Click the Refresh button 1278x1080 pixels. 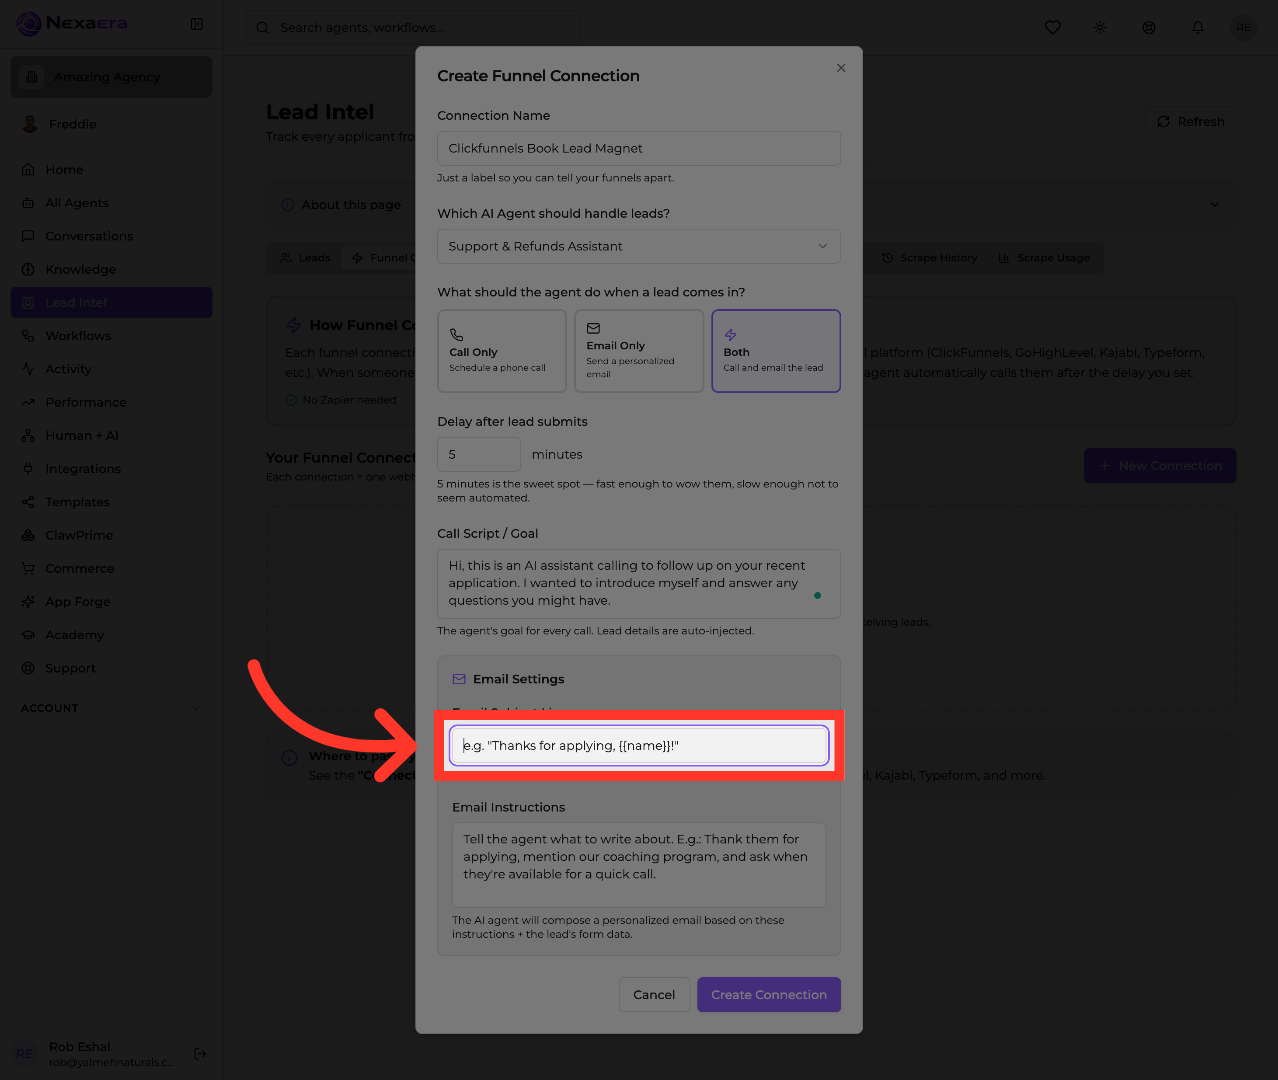1190,122
